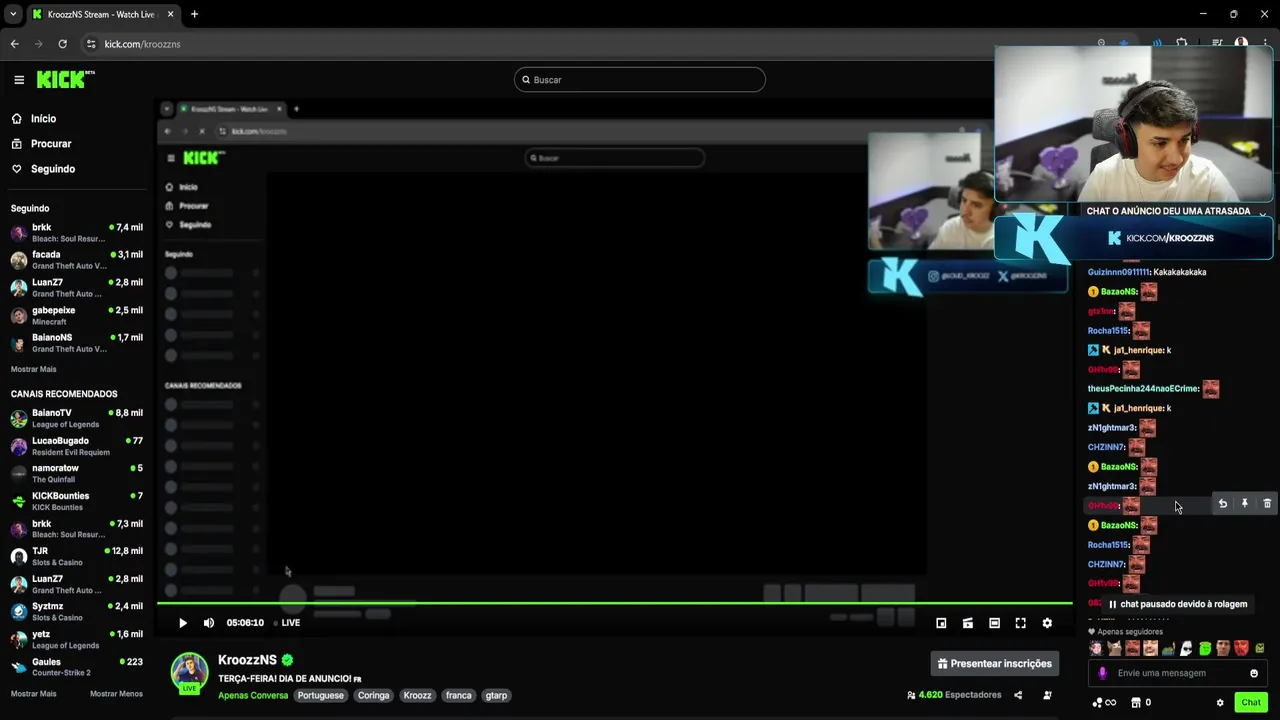Open recommended channel yetz
The height and width of the screenshot is (720, 1280).
coord(77,639)
